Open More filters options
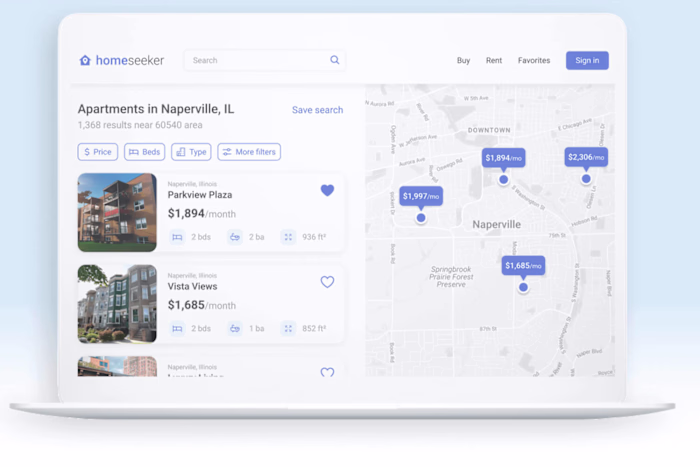This screenshot has height=467, width=700. tap(249, 152)
